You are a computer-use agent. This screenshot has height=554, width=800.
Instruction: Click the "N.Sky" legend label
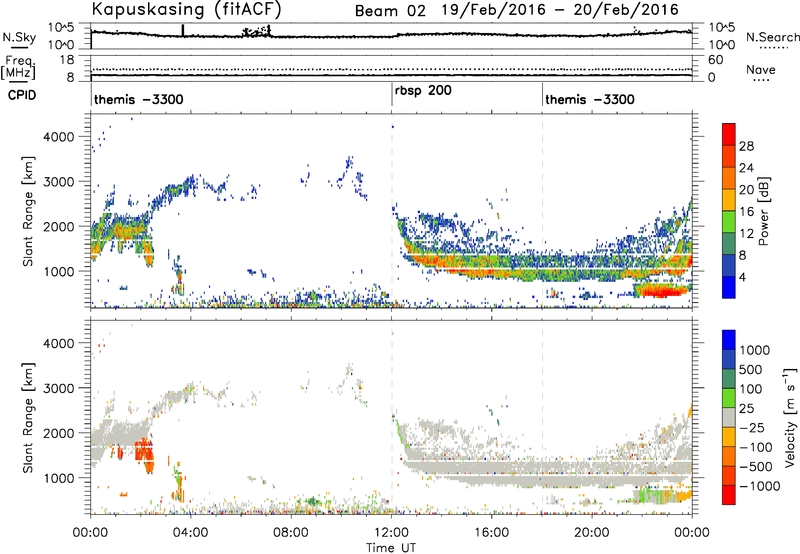click(19, 37)
